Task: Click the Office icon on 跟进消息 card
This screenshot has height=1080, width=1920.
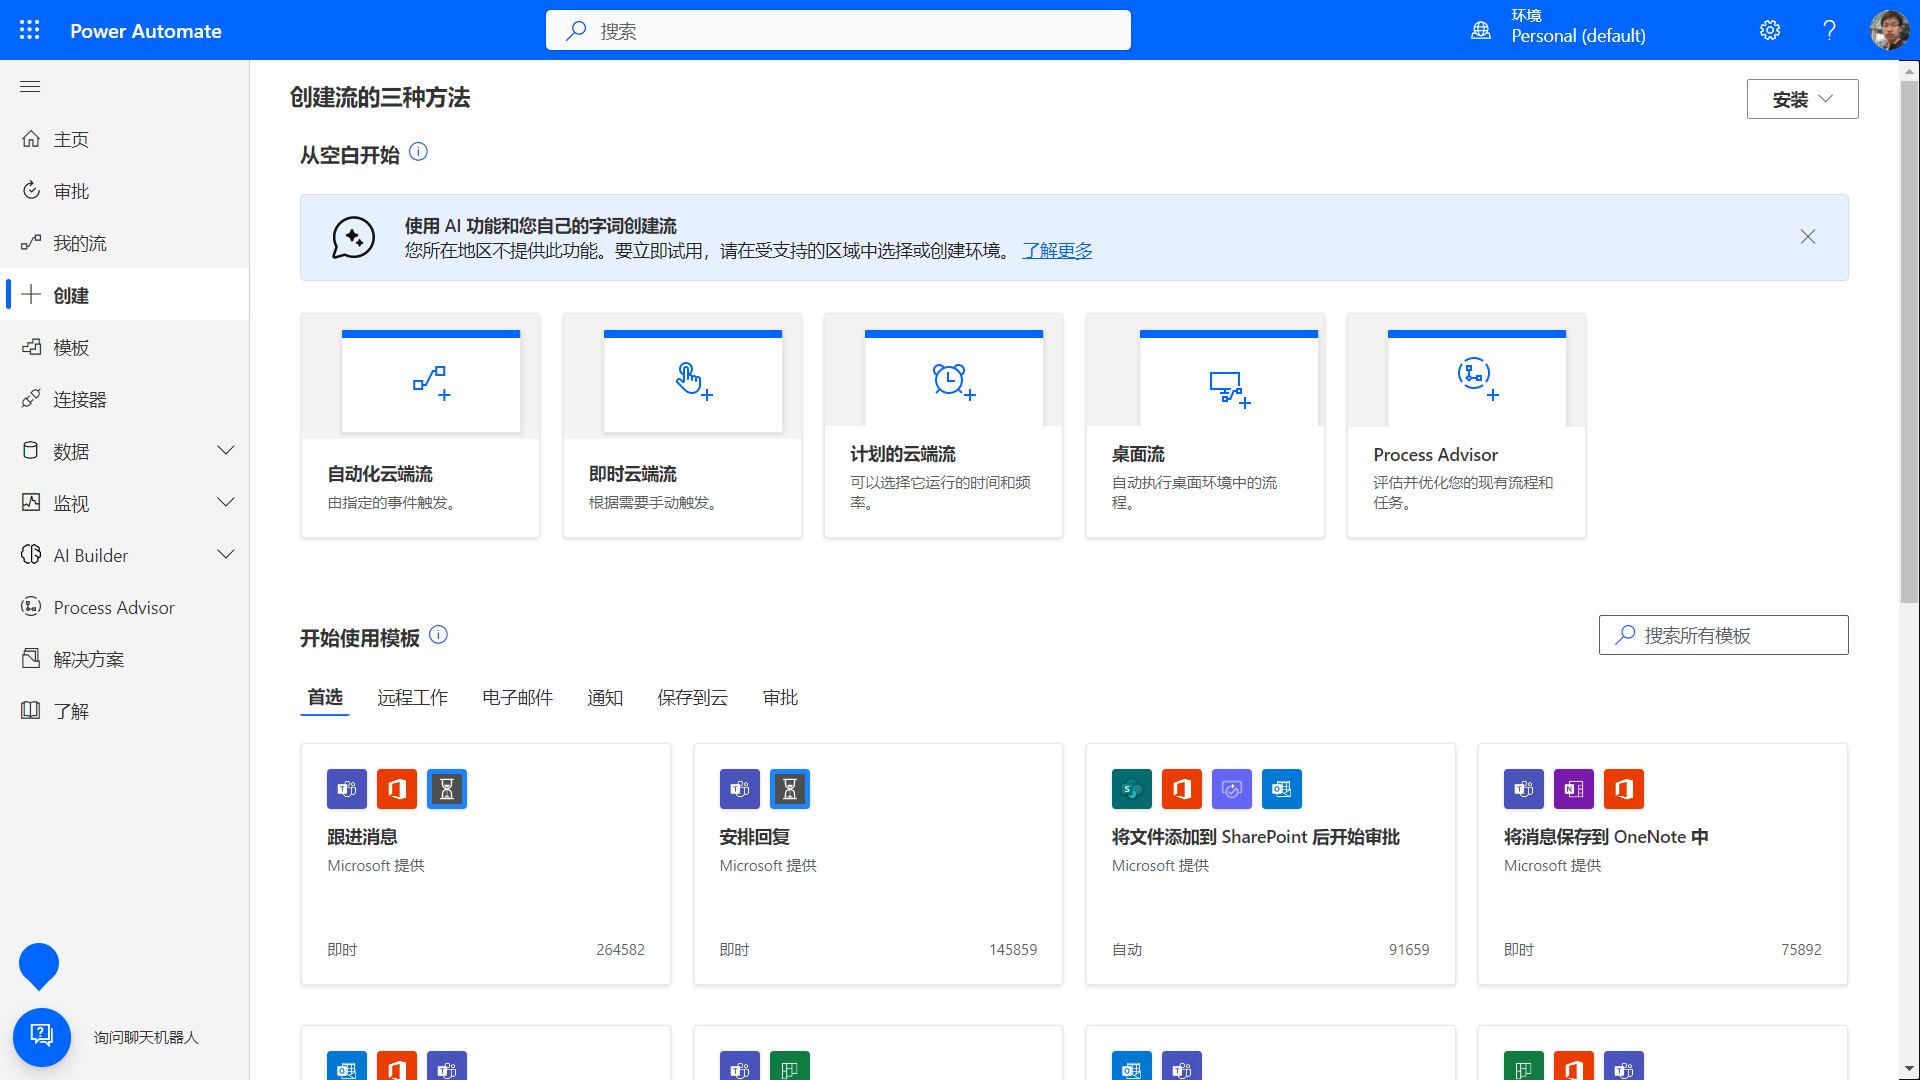Action: pyautogui.click(x=397, y=789)
